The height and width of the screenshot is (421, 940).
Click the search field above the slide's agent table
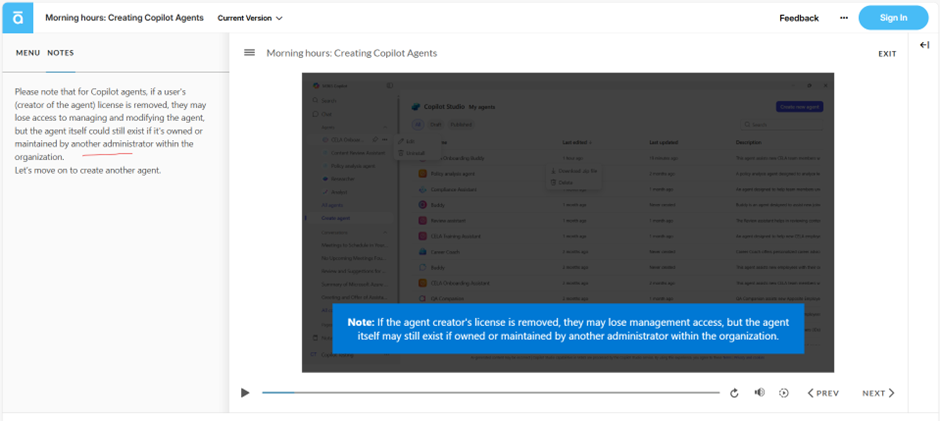pos(781,125)
